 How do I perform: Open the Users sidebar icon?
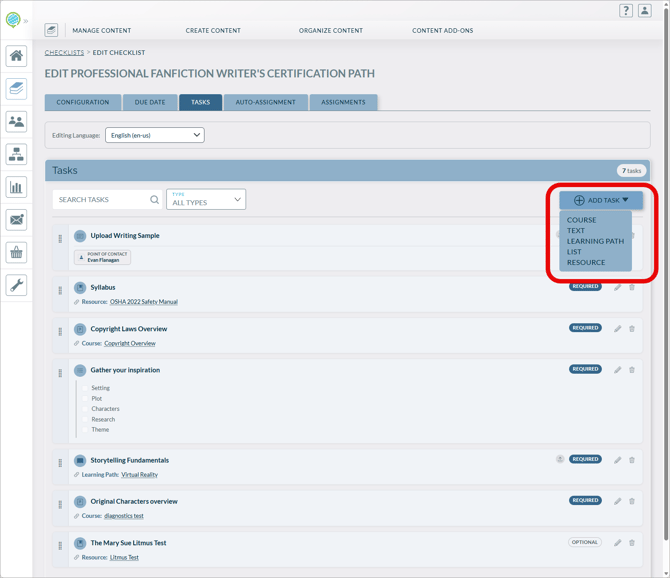pyautogui.click(x=16, y=121)
